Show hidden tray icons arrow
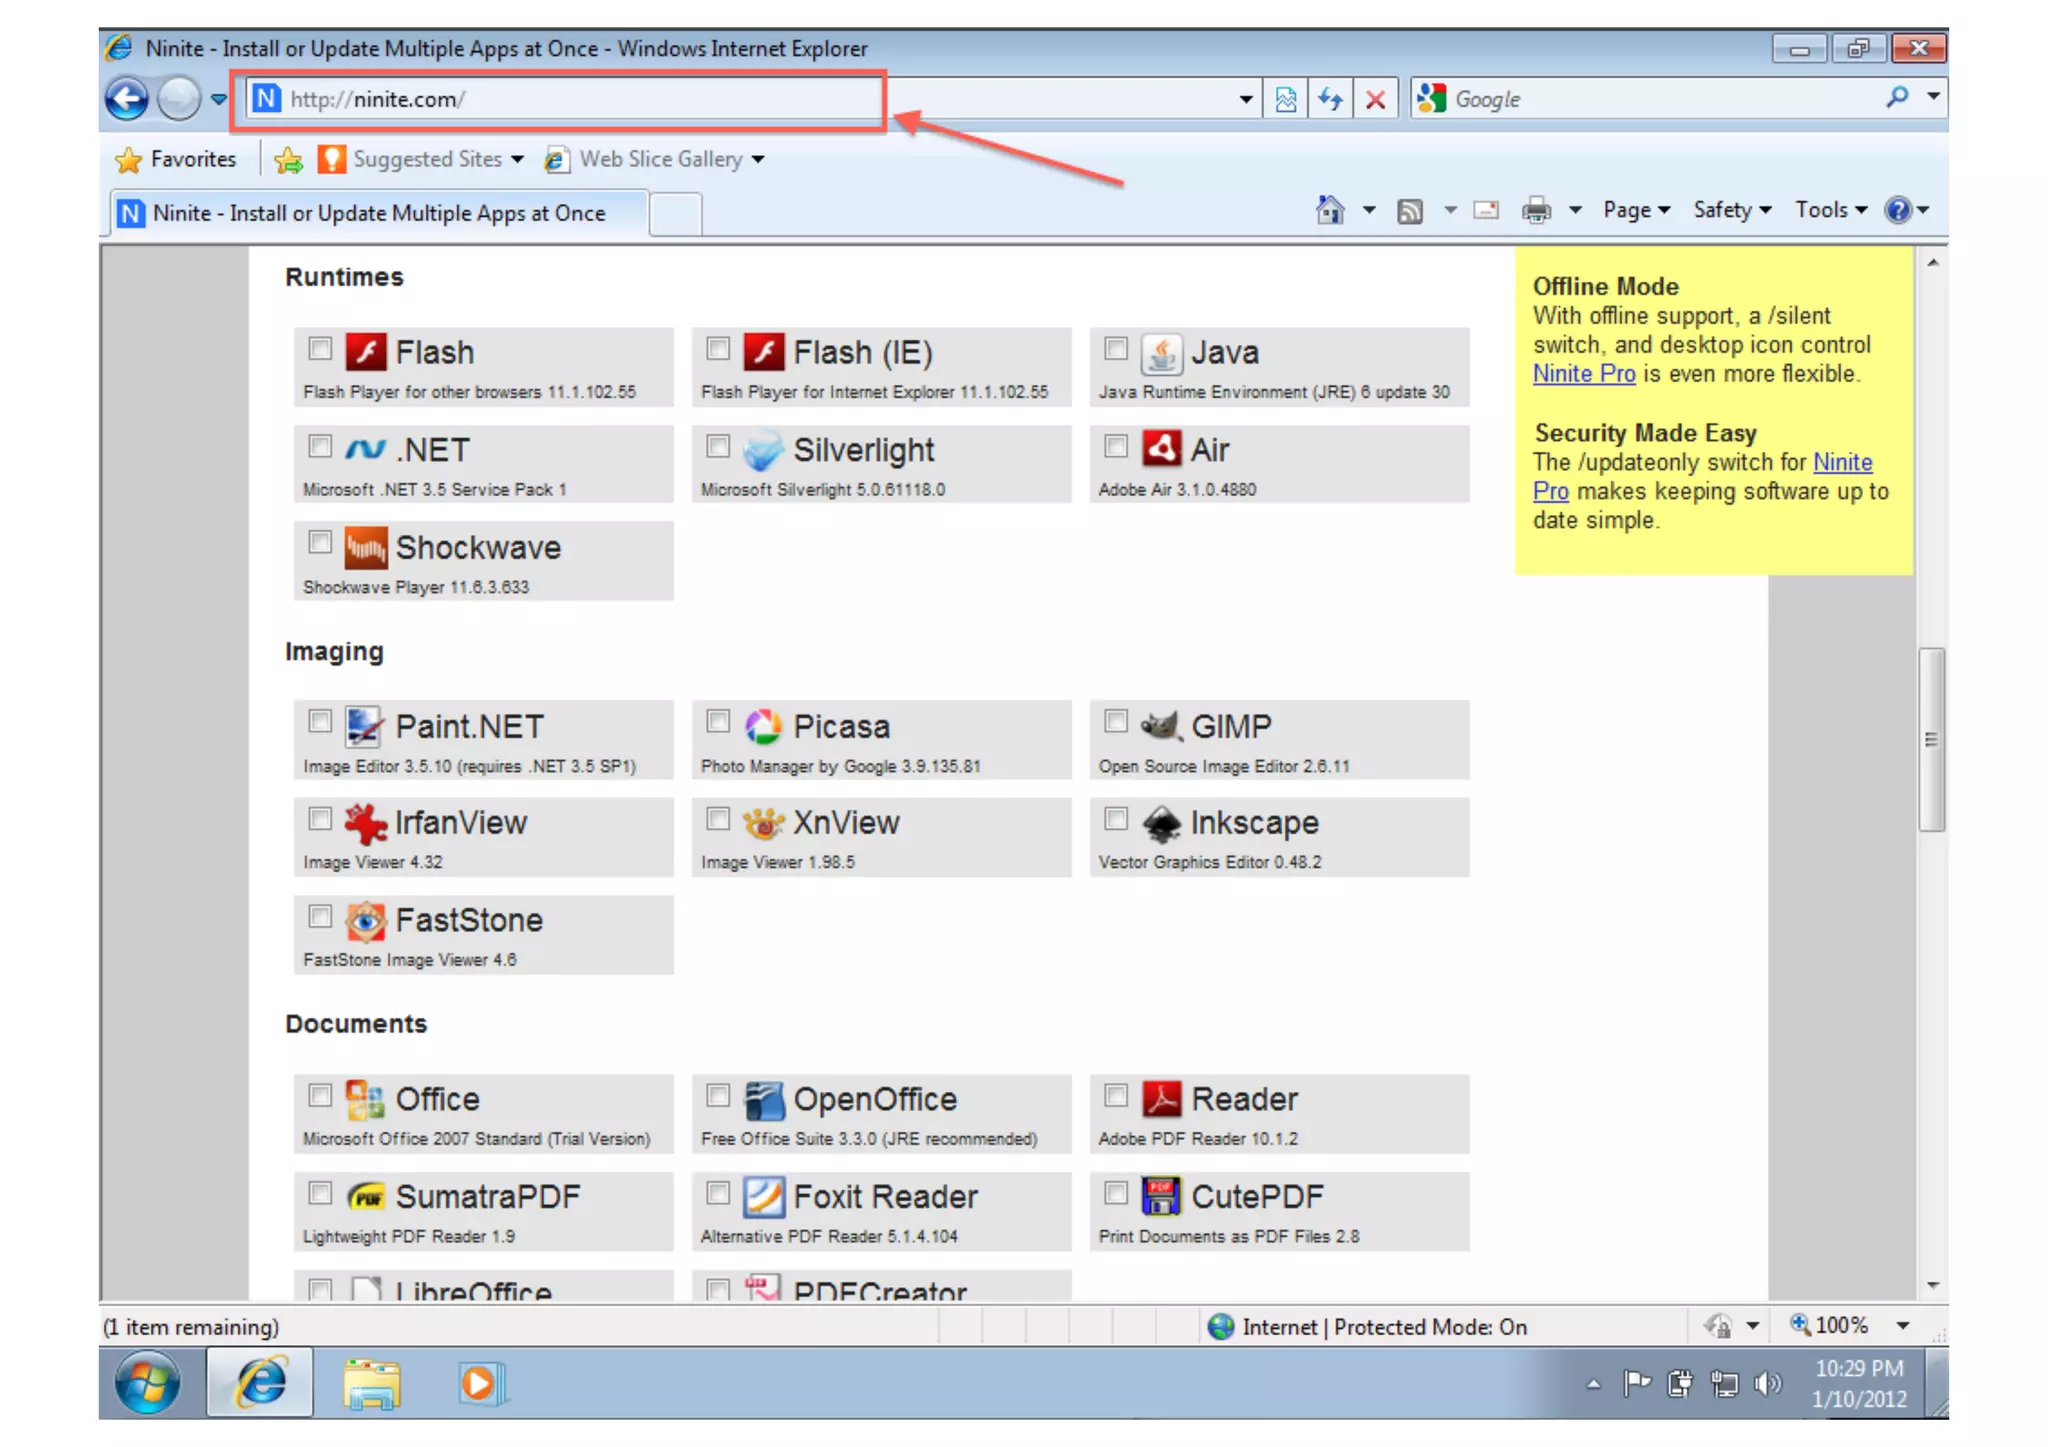The image size is (2048, 1447). 1593,1384
